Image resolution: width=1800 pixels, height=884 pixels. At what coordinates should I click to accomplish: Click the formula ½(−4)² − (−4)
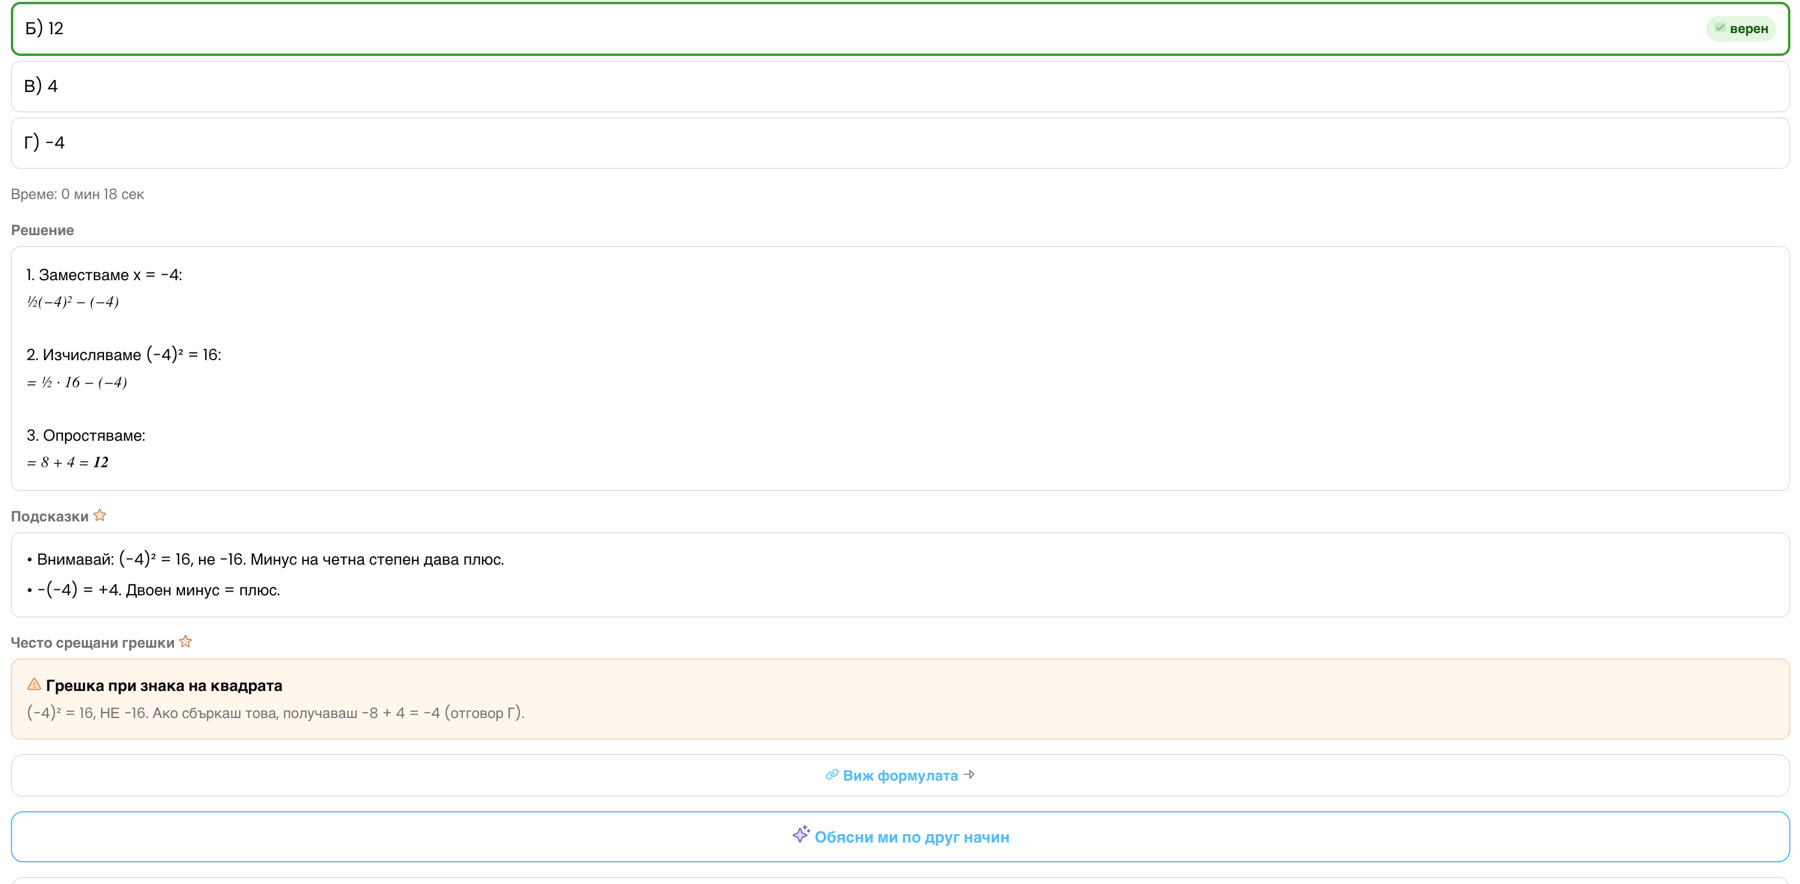tap(73, 302)
